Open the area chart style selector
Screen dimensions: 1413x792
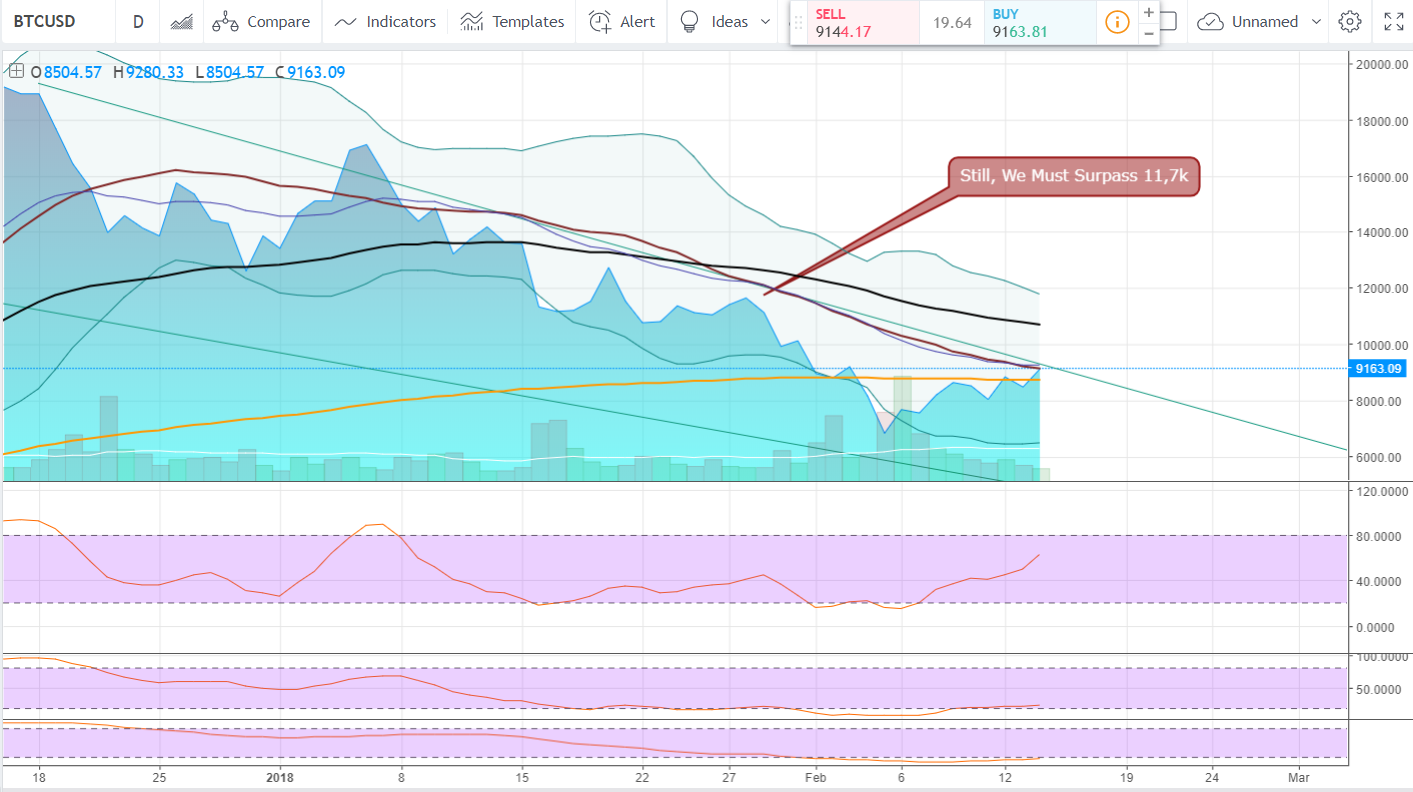[181, 21]
